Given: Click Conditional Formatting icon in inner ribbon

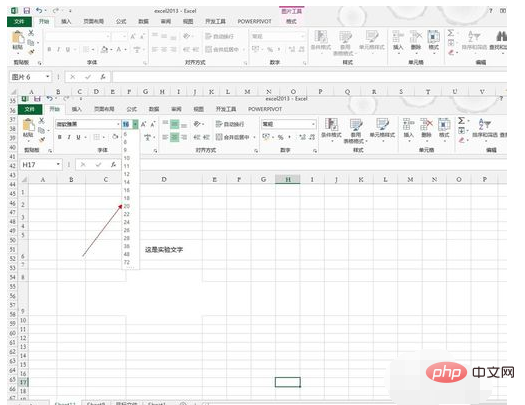Looking at the screenshot, I should tap(331, 124).
